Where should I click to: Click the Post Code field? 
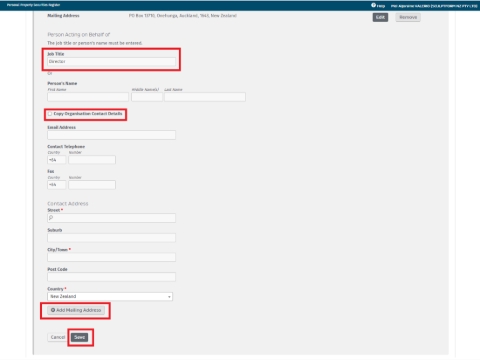[x=111, y=277]
